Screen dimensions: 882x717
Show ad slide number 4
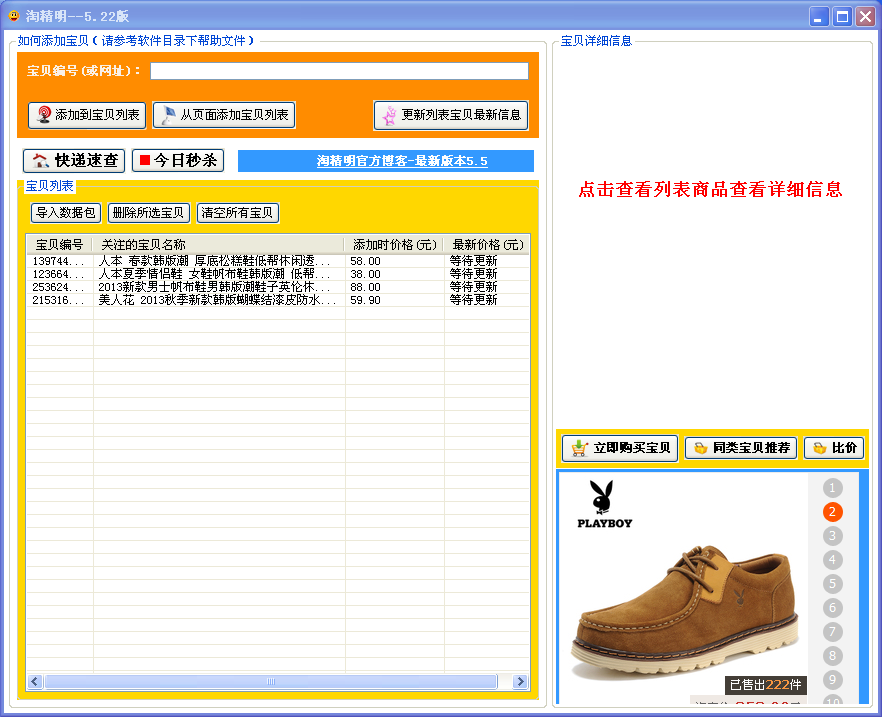tap(832, 560)
